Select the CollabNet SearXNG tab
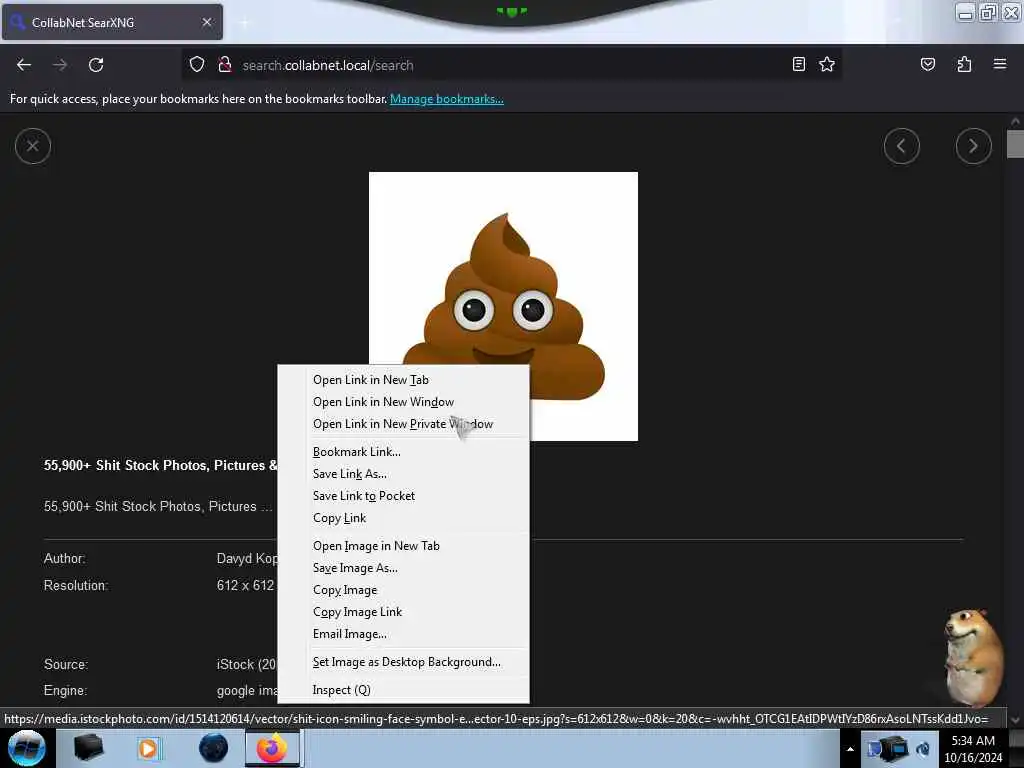Screen dimensions: 1024x768 coord(112,22)
